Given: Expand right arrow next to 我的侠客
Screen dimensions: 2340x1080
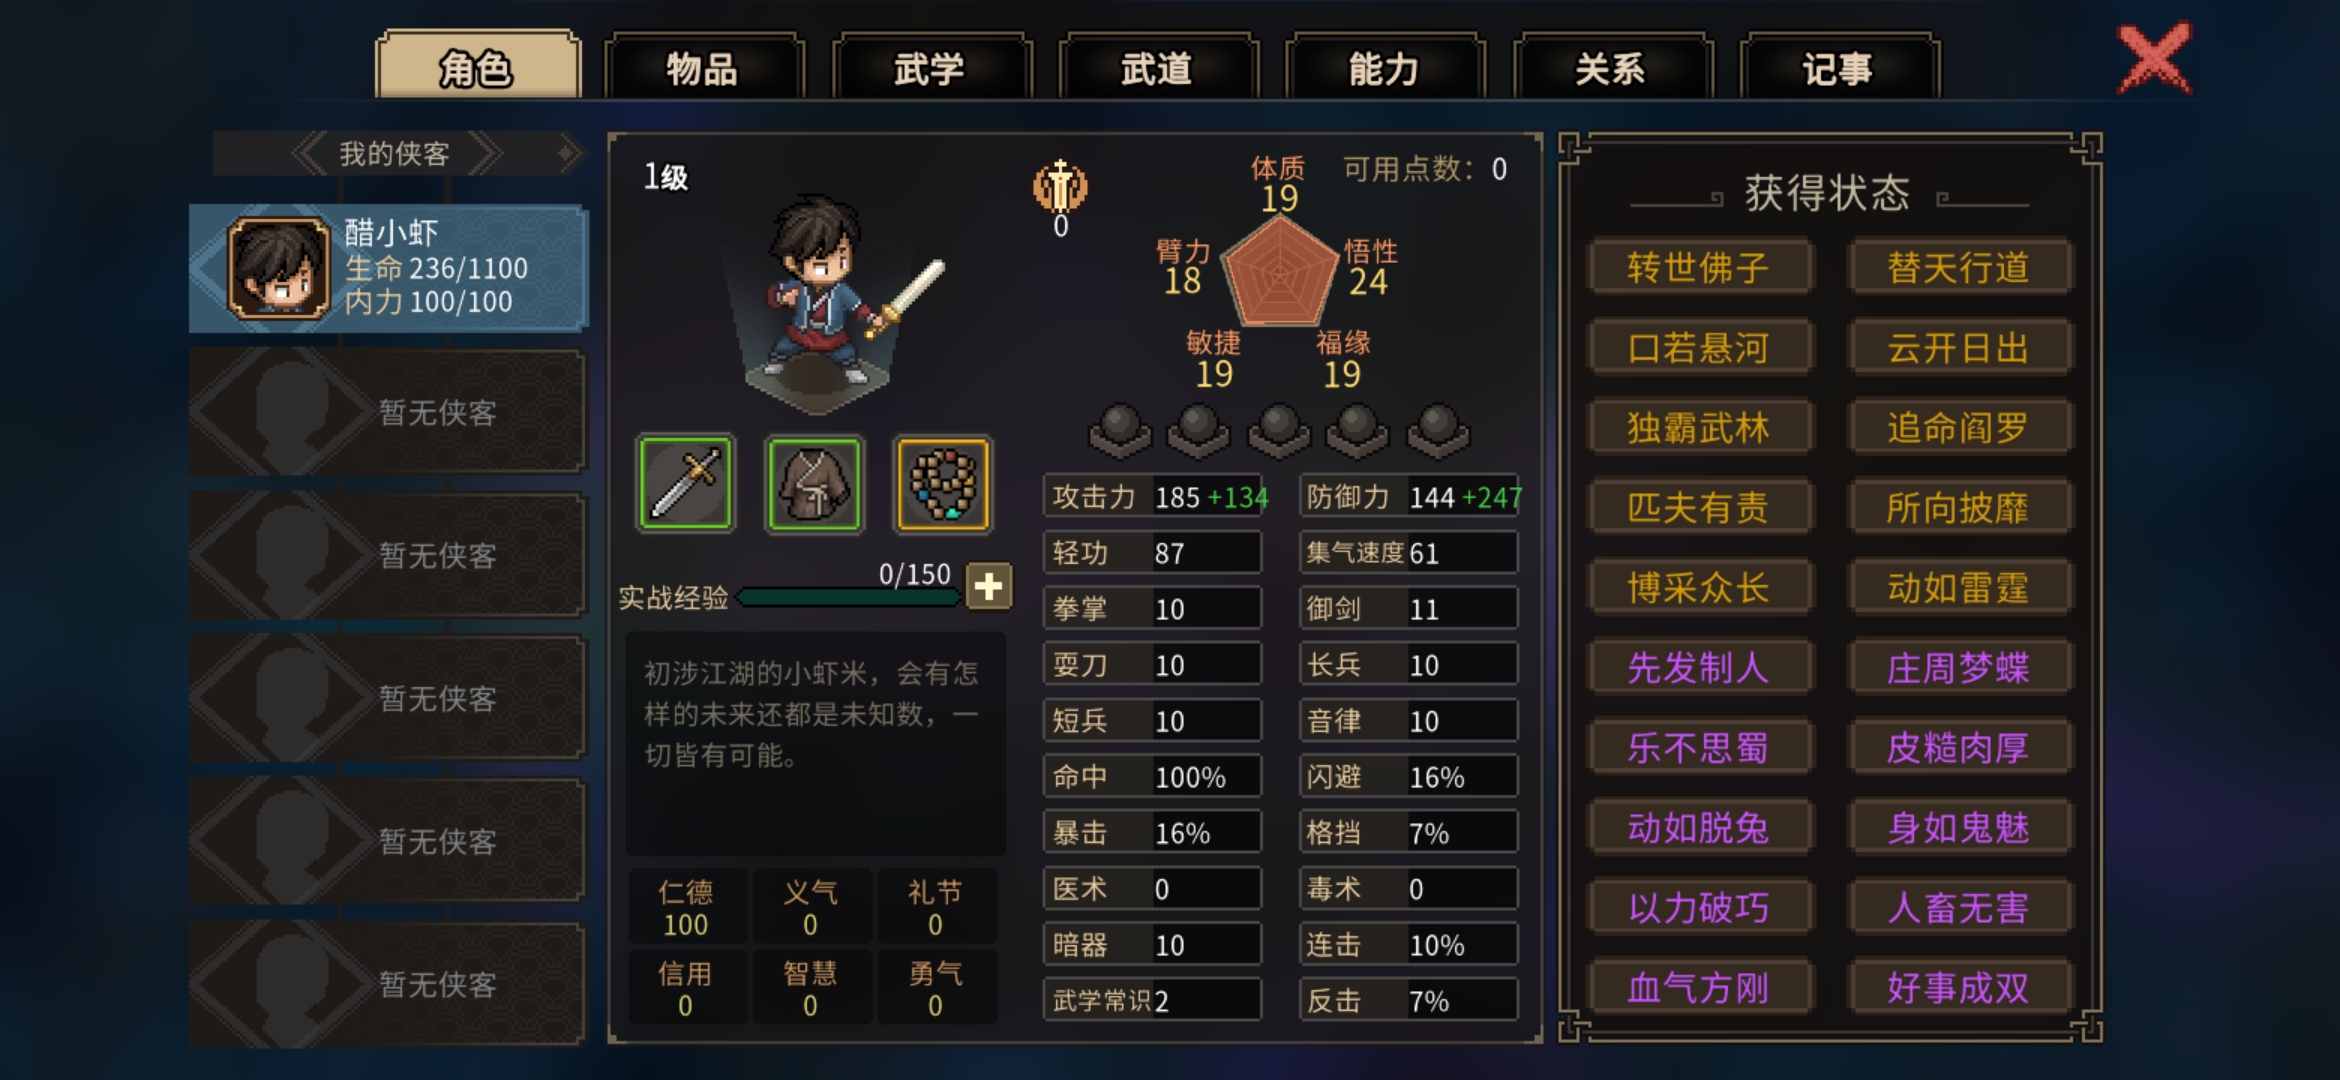Looking at the screenshot, I should click(x=568, y=153).
